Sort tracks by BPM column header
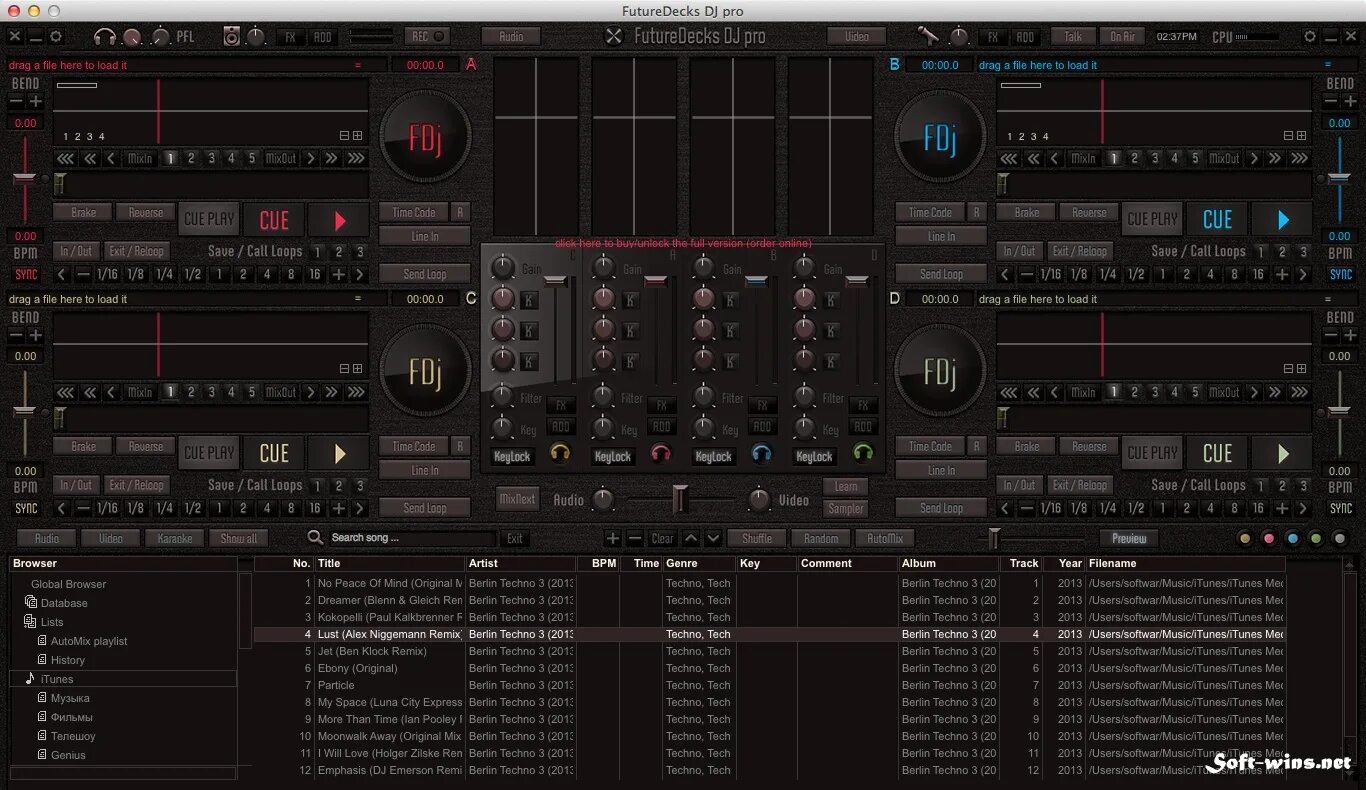The width and height of the screenshot is (1366, 790). point(598,563)
